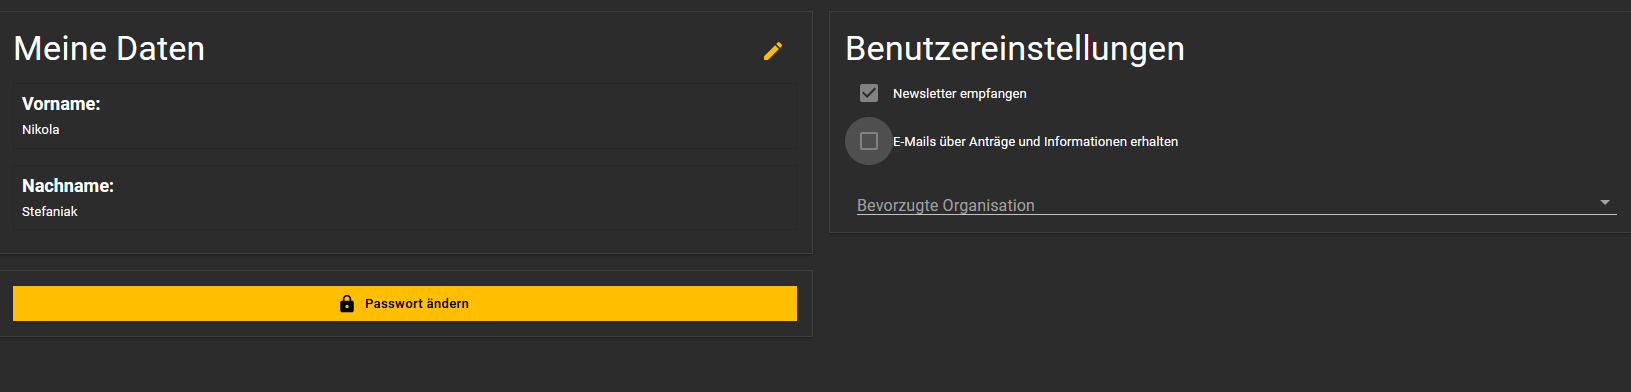Screen dimensions: 1631x392
Task: Click the yellow pencil edit icon
Action: click(x=772, y=51)
